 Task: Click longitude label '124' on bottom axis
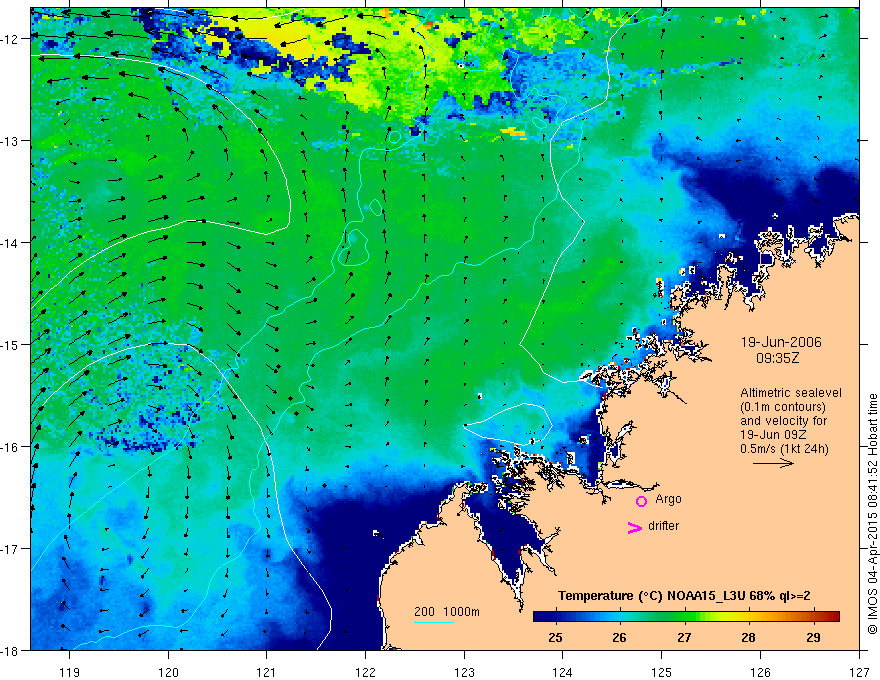(562, 672)
